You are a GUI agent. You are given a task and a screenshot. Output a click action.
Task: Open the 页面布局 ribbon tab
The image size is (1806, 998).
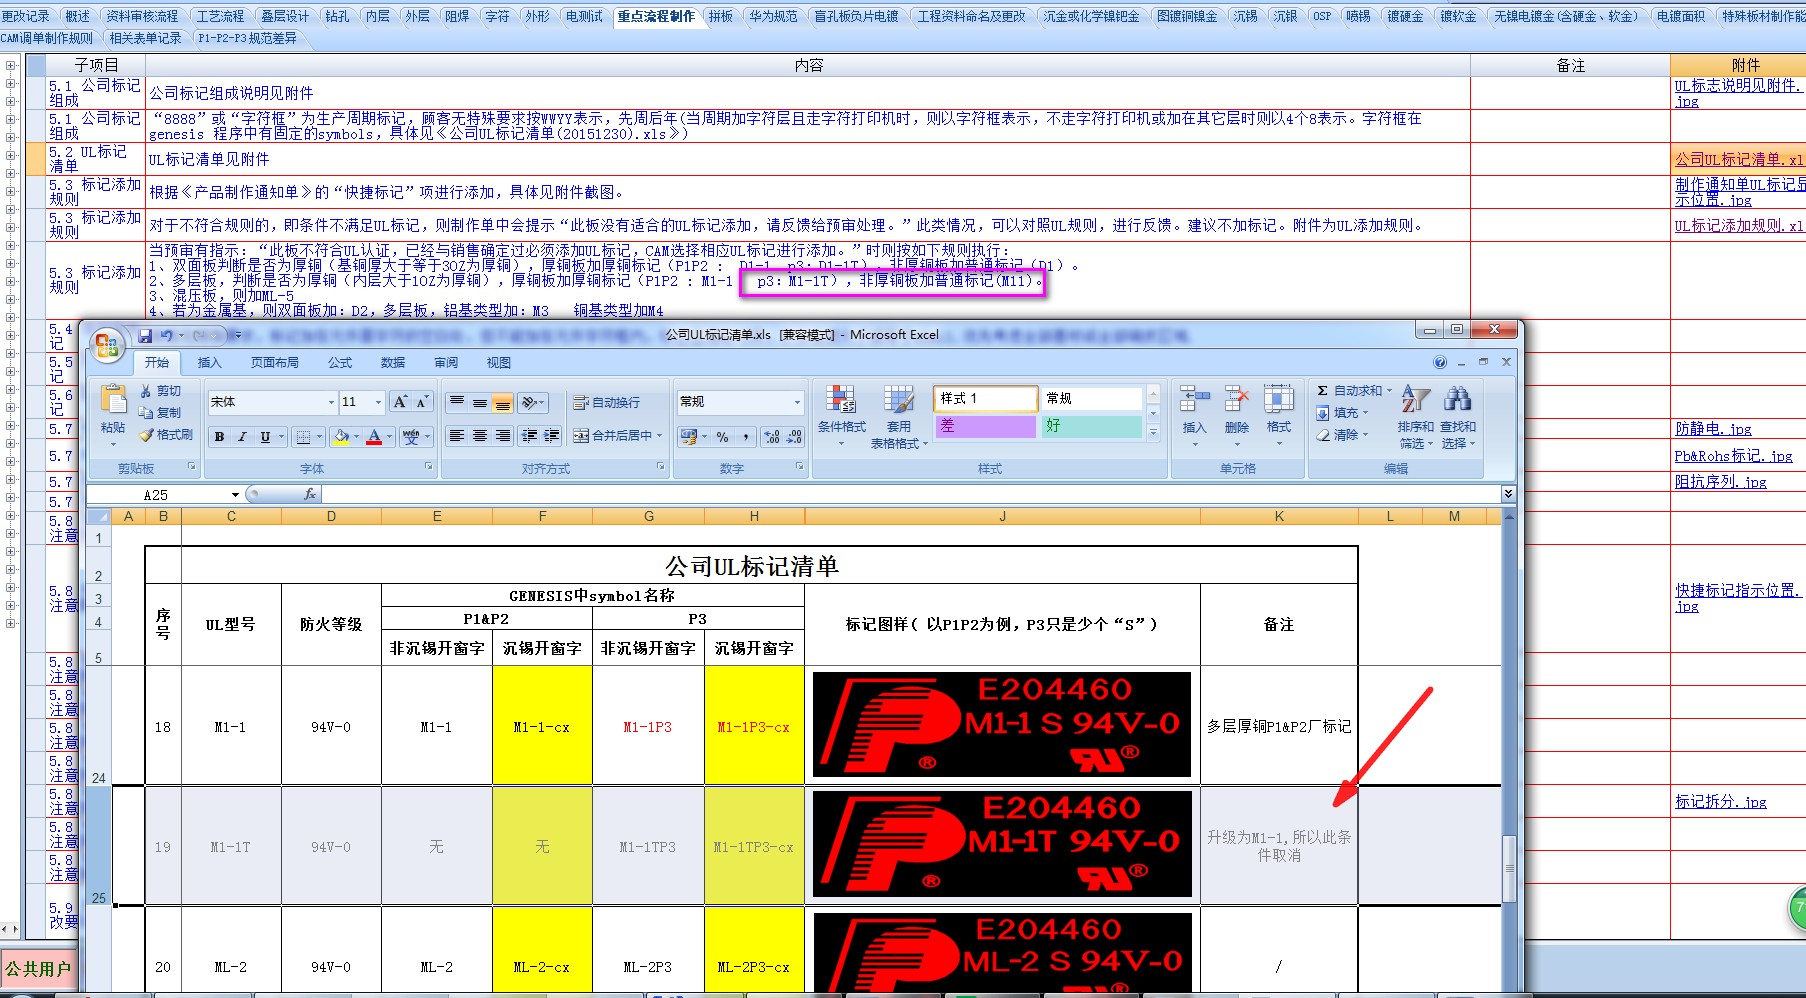pyautogui.click(x=275, y=363)
